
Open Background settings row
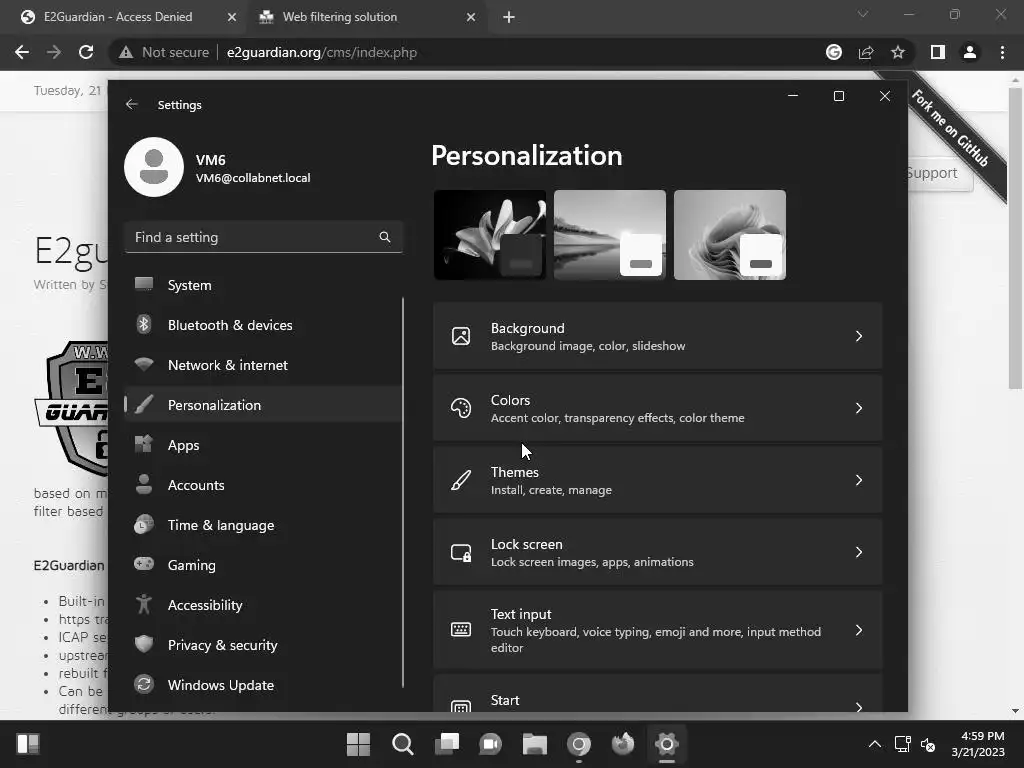658,336
